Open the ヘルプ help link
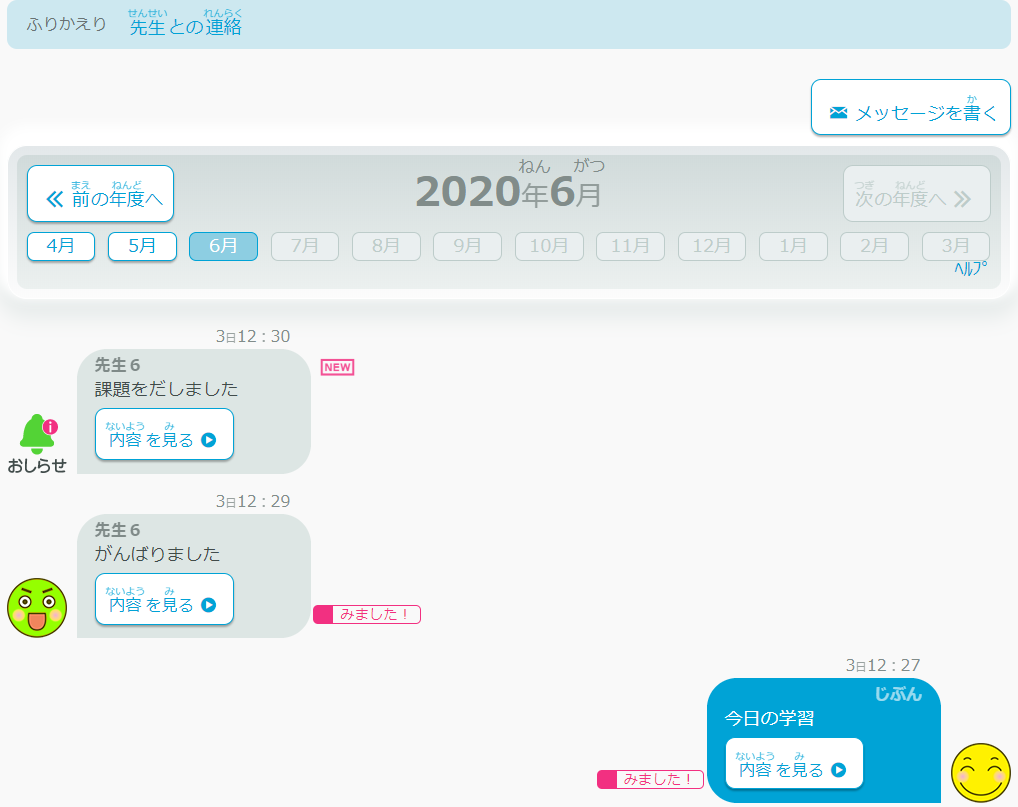This screenshot has height=807, width=1018. [x=971, y=268]
